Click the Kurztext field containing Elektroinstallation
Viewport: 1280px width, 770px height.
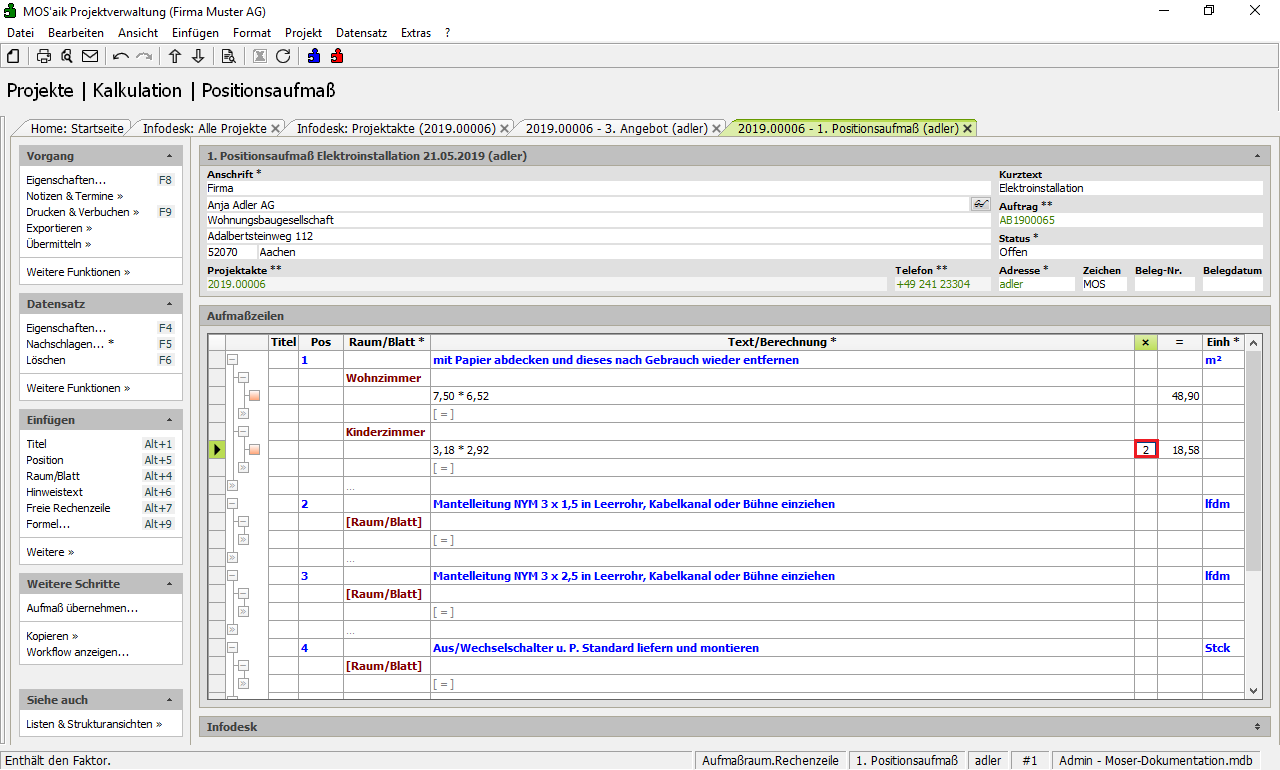click(x=1130, y=188)
